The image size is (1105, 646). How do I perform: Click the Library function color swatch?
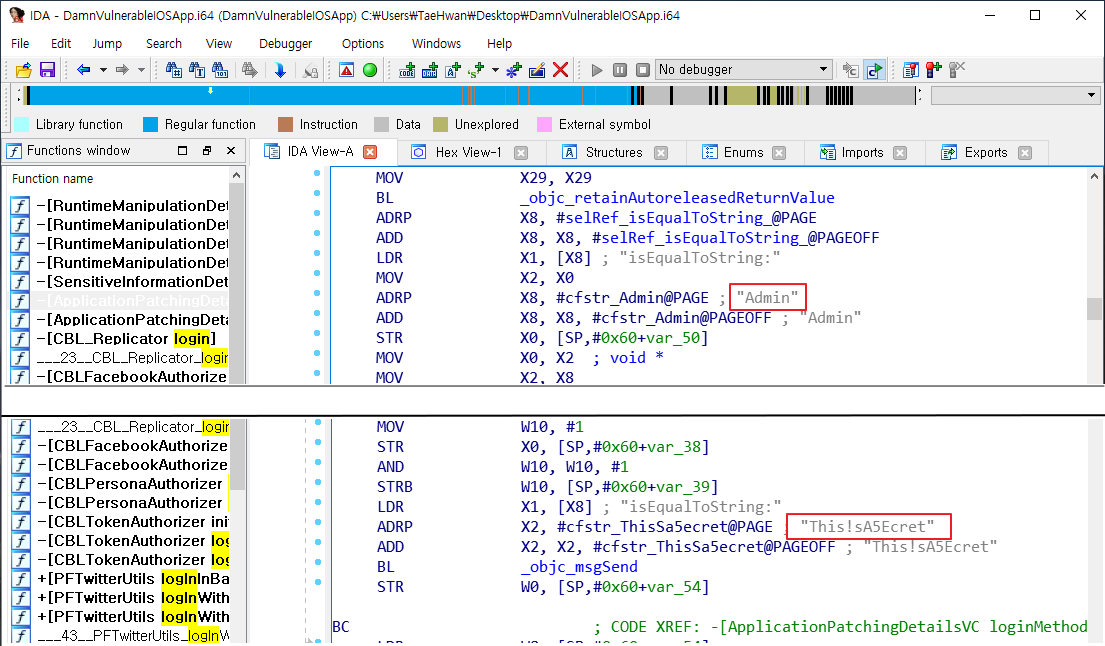[22, 125]
